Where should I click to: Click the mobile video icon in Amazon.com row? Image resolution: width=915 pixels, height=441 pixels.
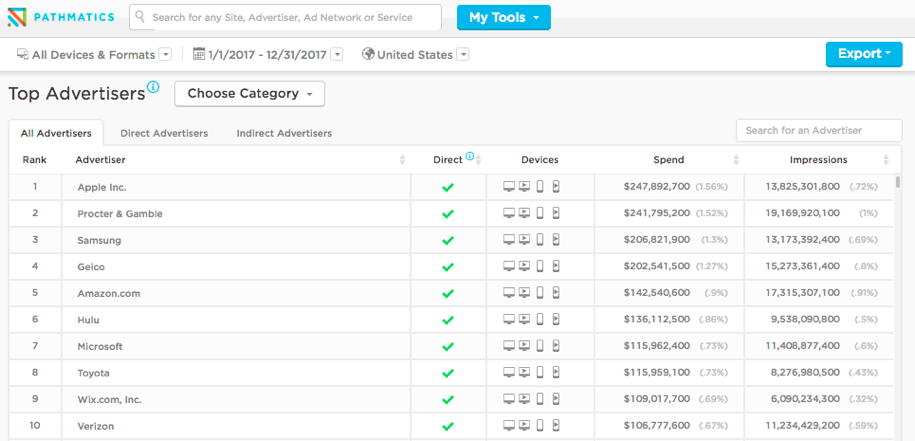[556, 293]
